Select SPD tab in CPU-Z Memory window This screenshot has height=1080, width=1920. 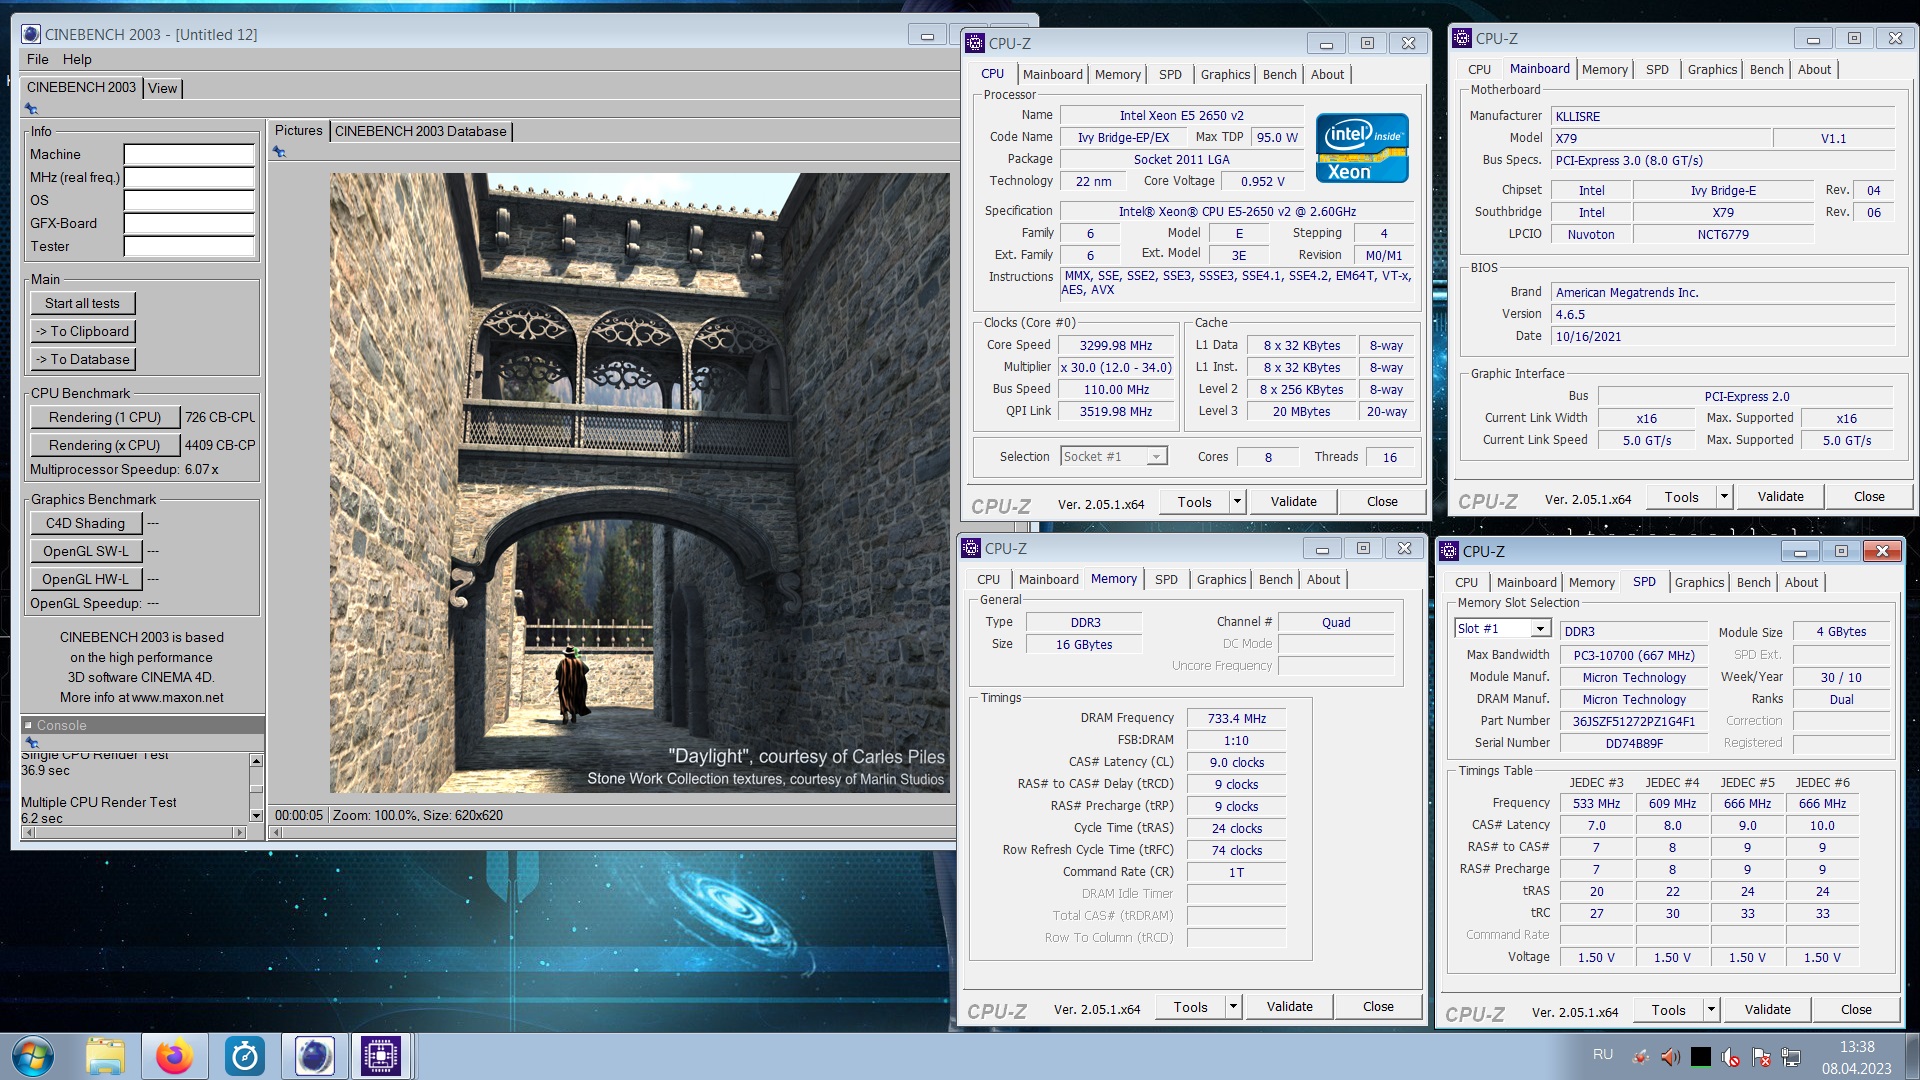tap(1166, 579)
